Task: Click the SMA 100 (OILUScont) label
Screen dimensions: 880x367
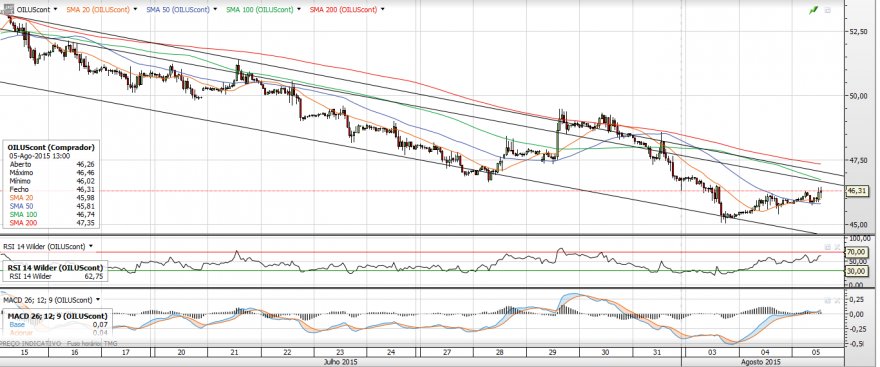Action: point(260,10)
